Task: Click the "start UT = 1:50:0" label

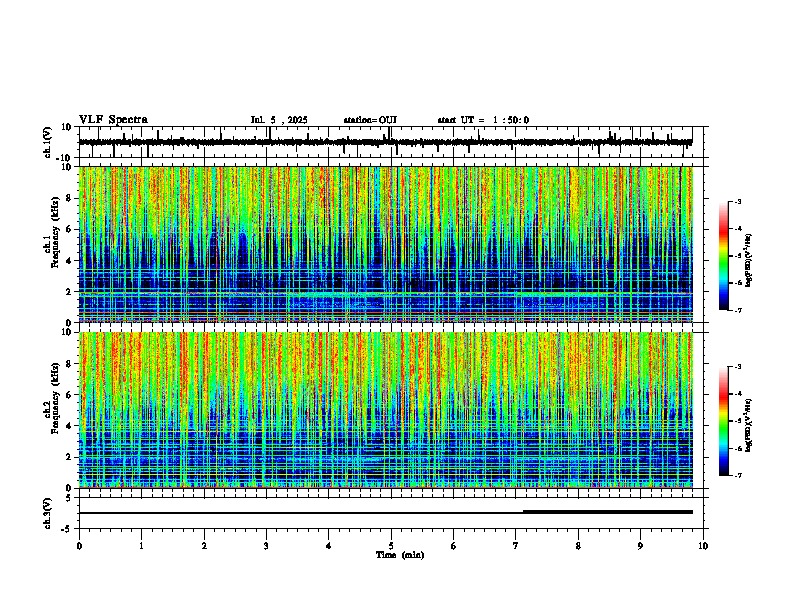Action: 483,120
